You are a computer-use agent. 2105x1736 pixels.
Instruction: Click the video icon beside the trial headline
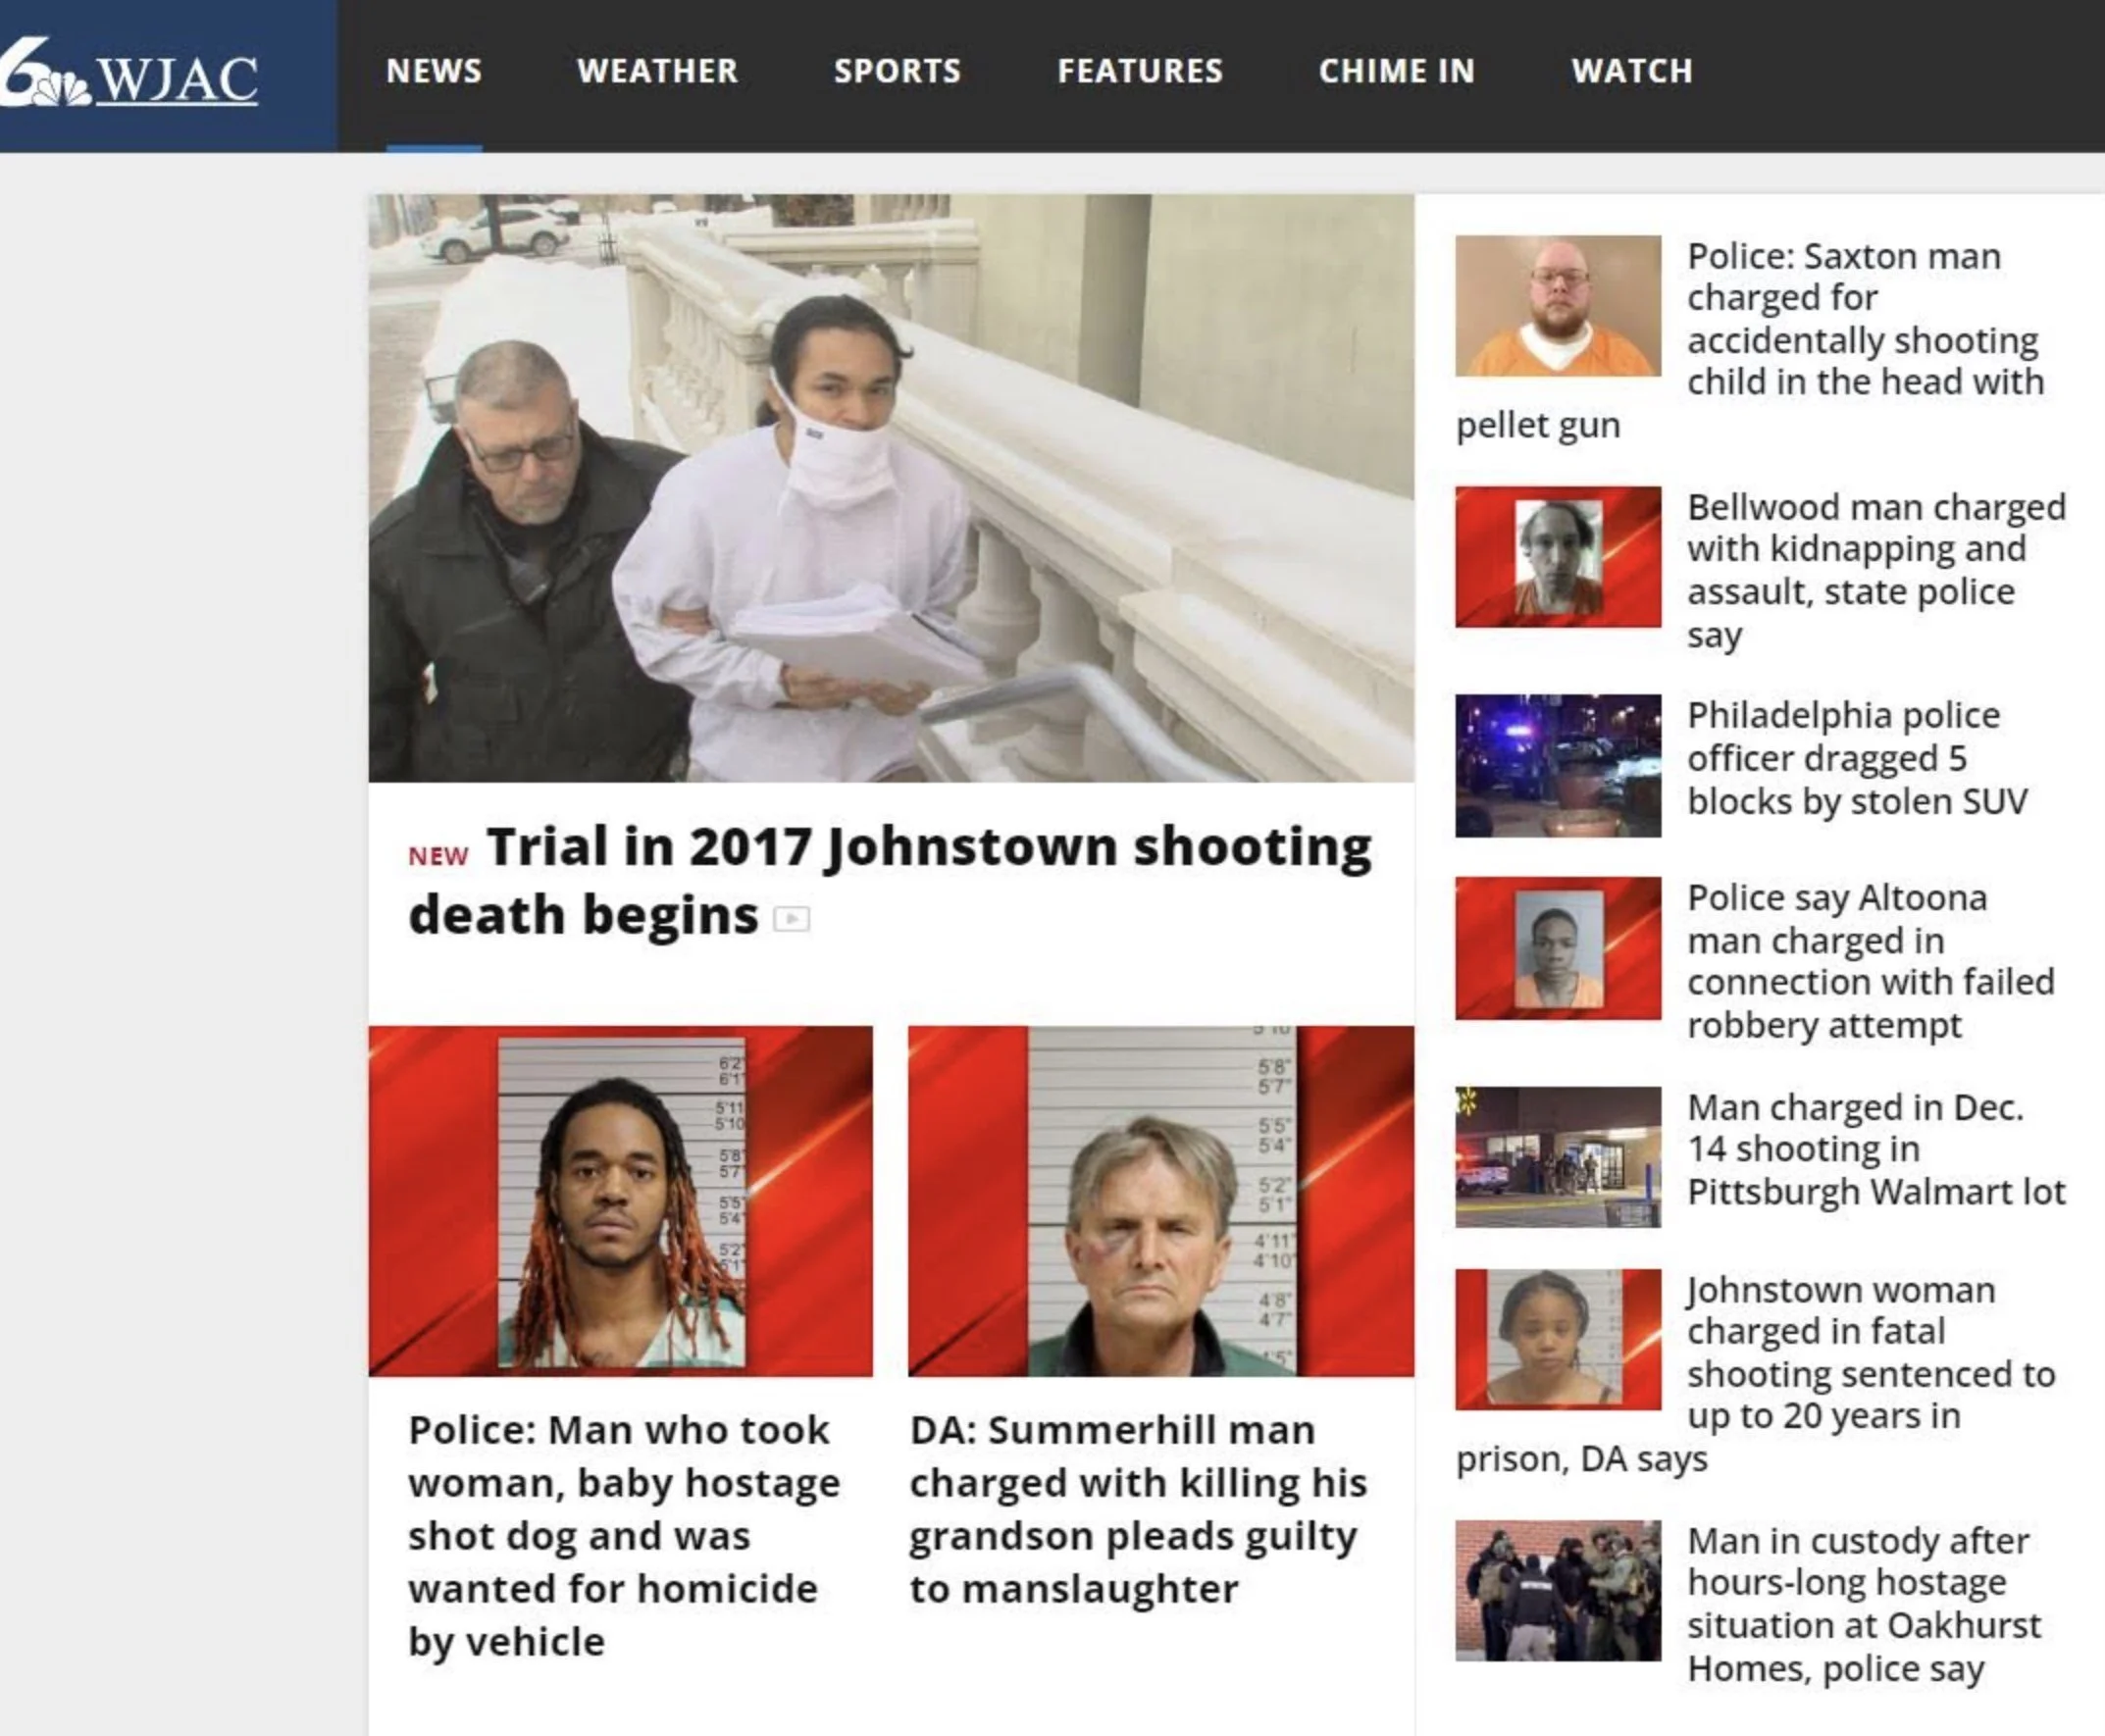pyautogui.click(x=792, y=918)
